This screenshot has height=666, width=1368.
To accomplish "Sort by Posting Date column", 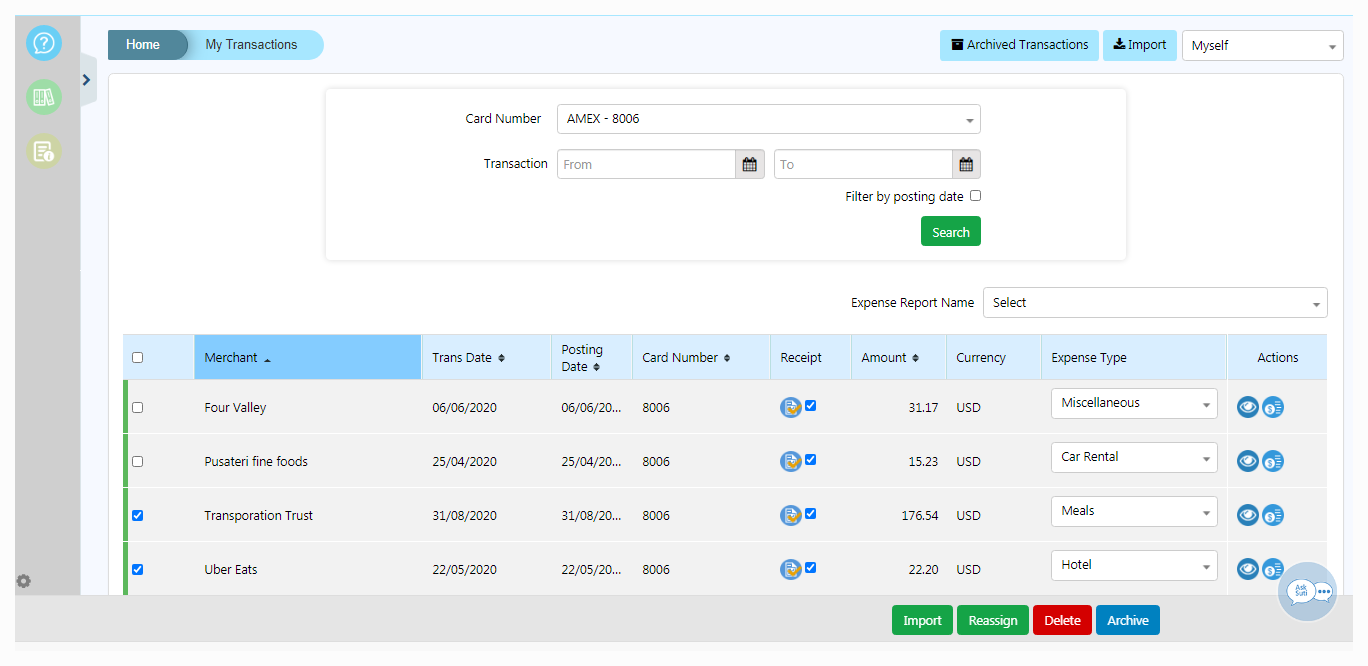I will tap(592, 357).
